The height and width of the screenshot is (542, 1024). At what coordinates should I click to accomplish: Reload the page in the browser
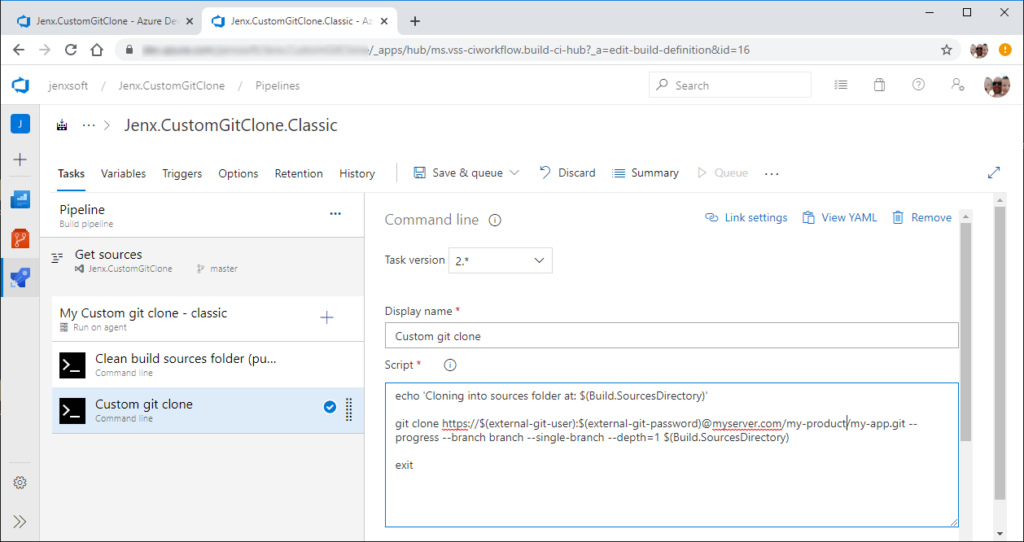71,50
